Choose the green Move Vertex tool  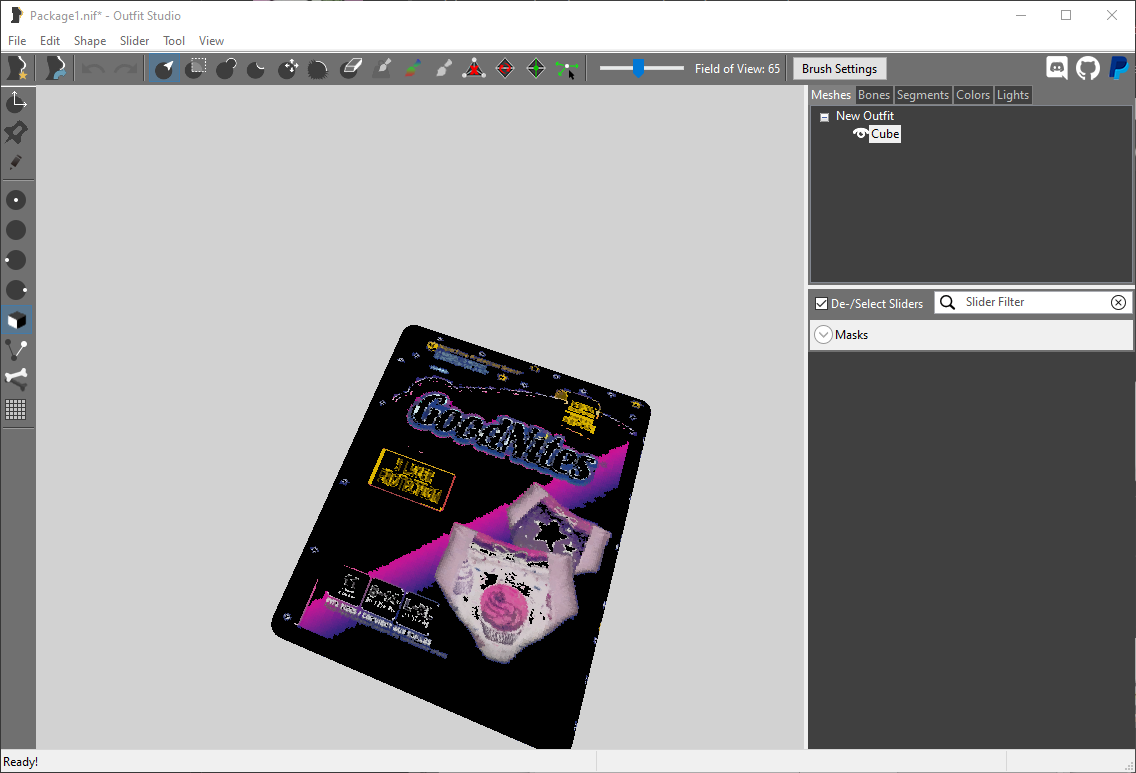[567, 69]
